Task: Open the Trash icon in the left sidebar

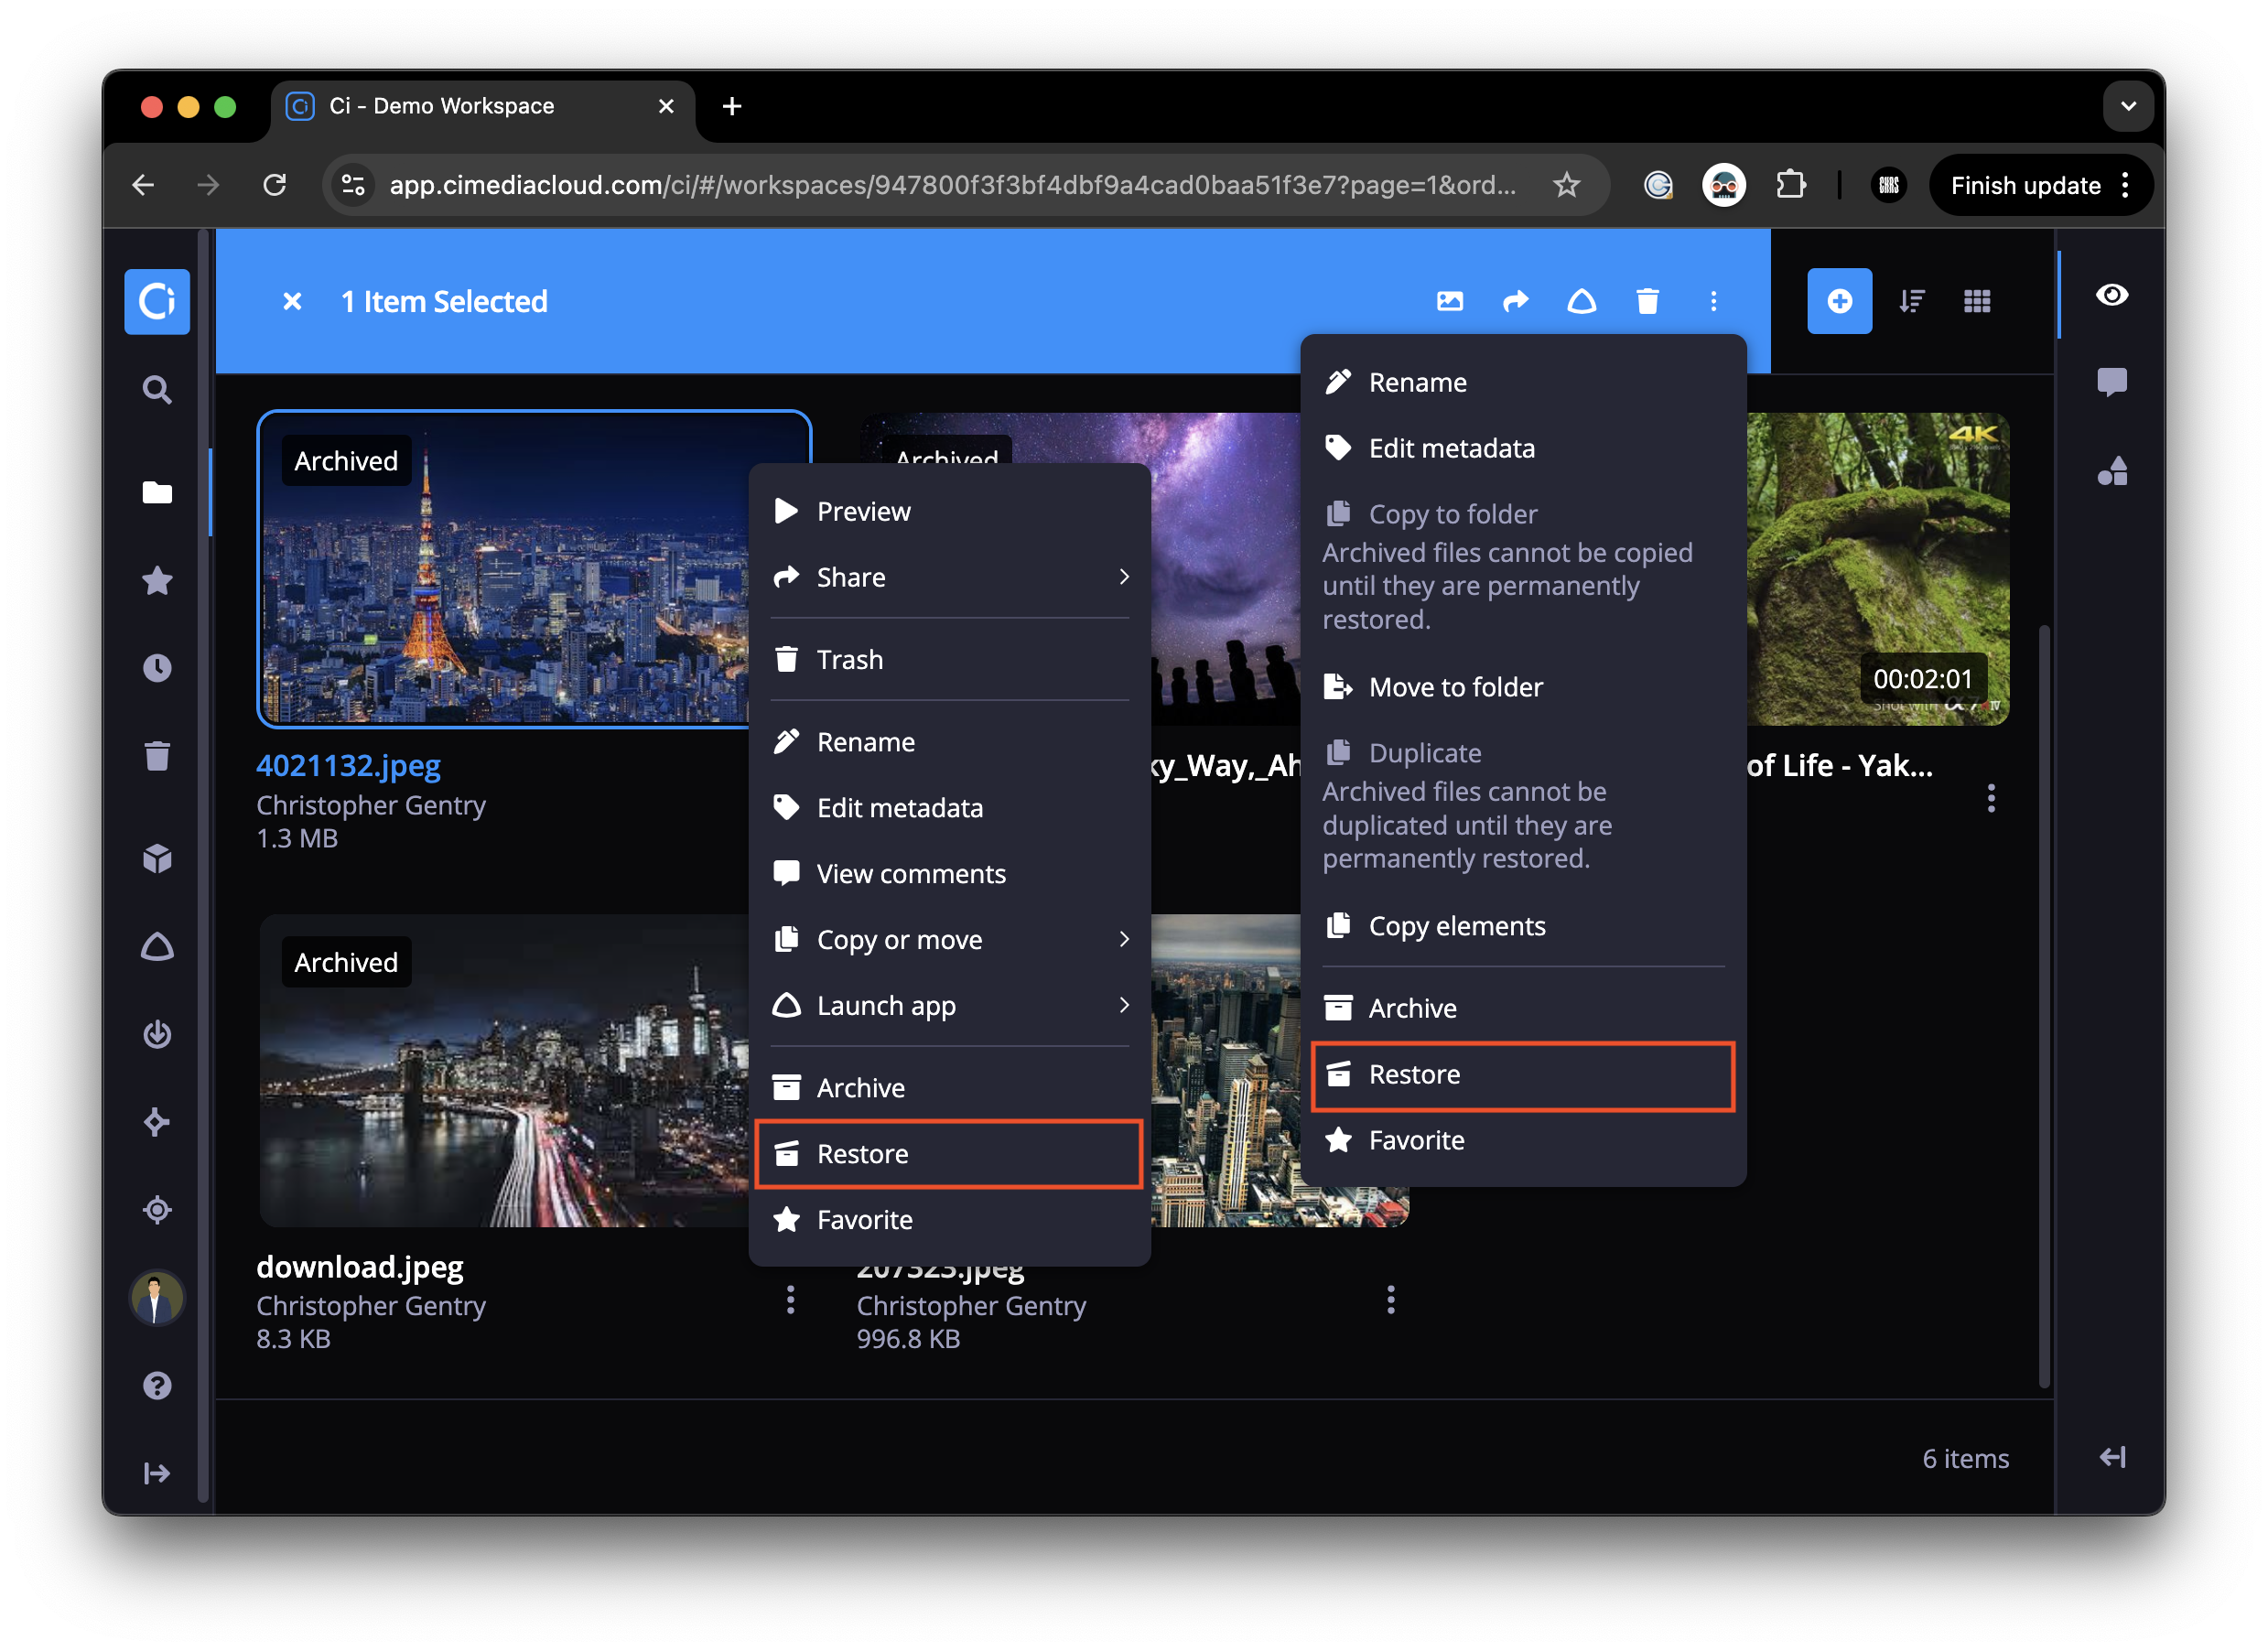Action: 157,756
